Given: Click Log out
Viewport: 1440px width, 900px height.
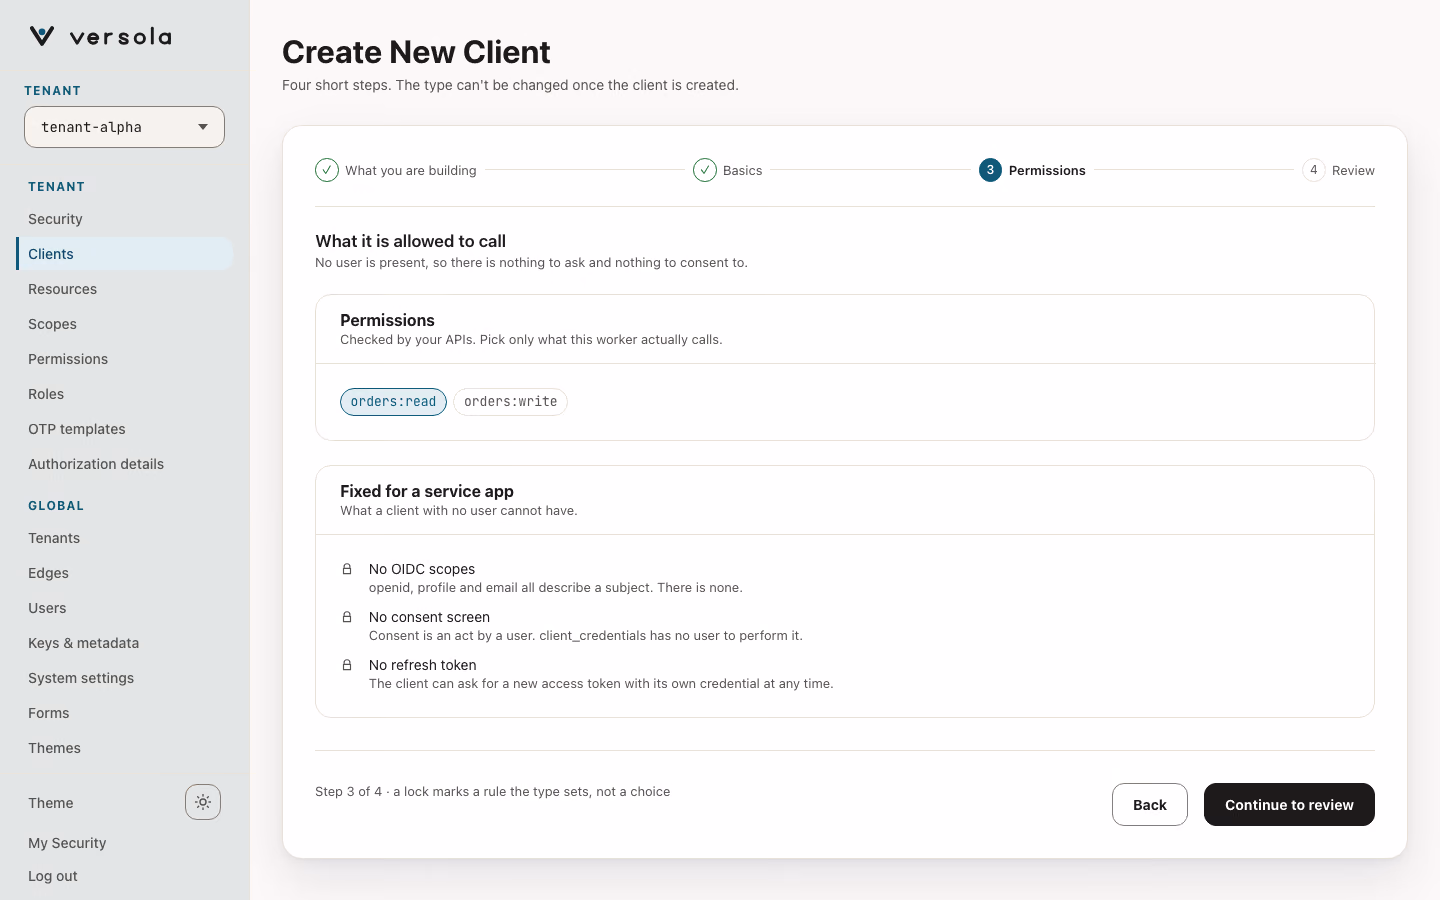Looking at the screenshot, I should click(53, 876).
